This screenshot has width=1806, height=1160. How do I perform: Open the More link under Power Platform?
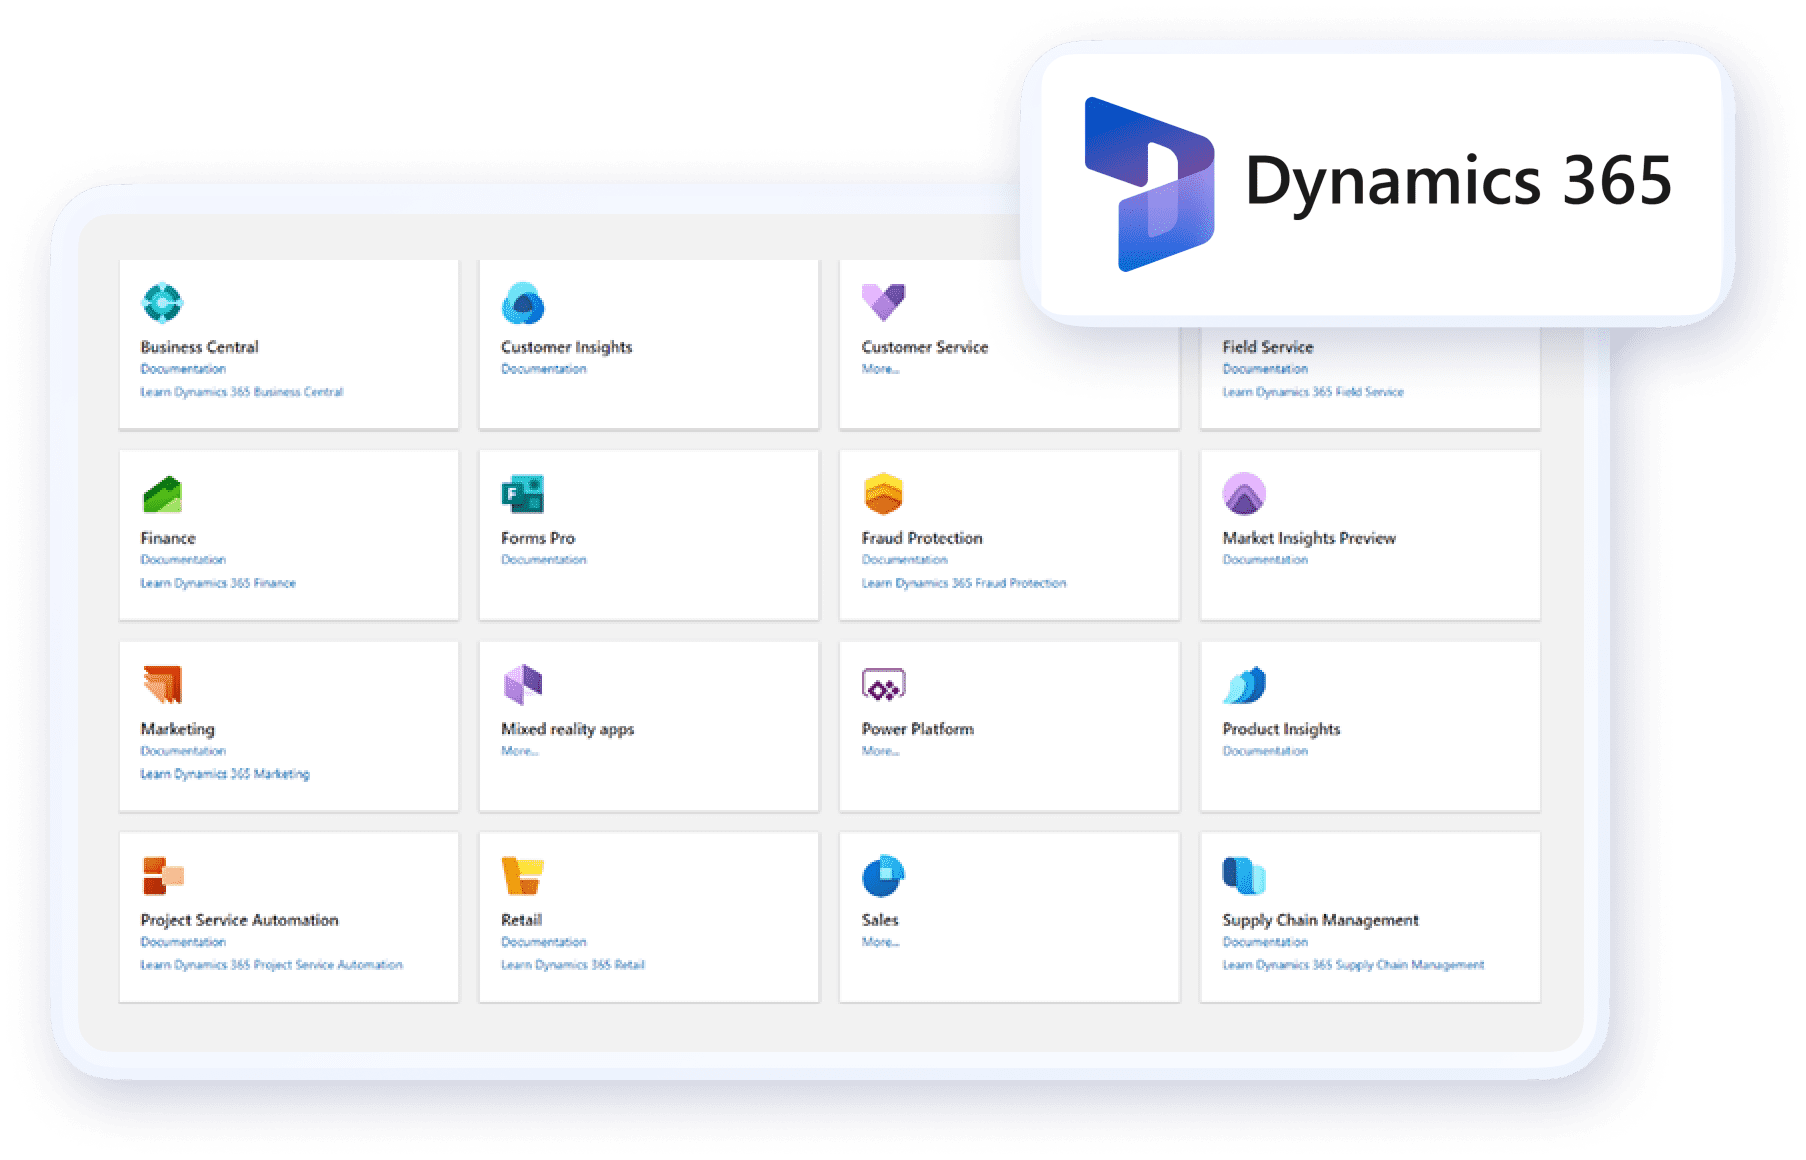coord(881,751)
